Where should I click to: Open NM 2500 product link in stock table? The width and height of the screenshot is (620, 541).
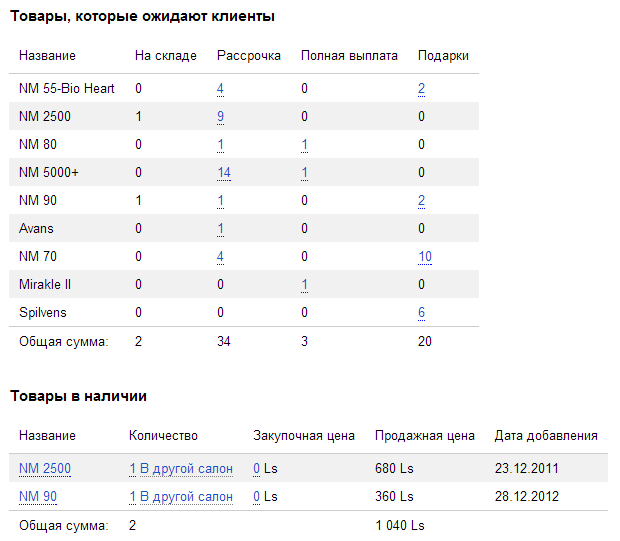coord(45,468)
